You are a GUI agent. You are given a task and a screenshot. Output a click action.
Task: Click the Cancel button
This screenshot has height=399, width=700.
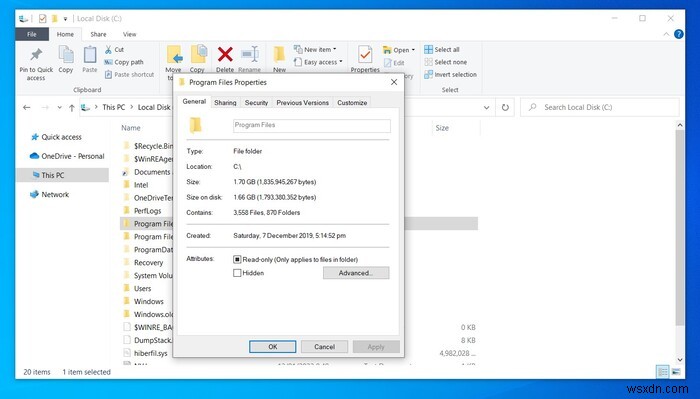(x=324, y=347)
